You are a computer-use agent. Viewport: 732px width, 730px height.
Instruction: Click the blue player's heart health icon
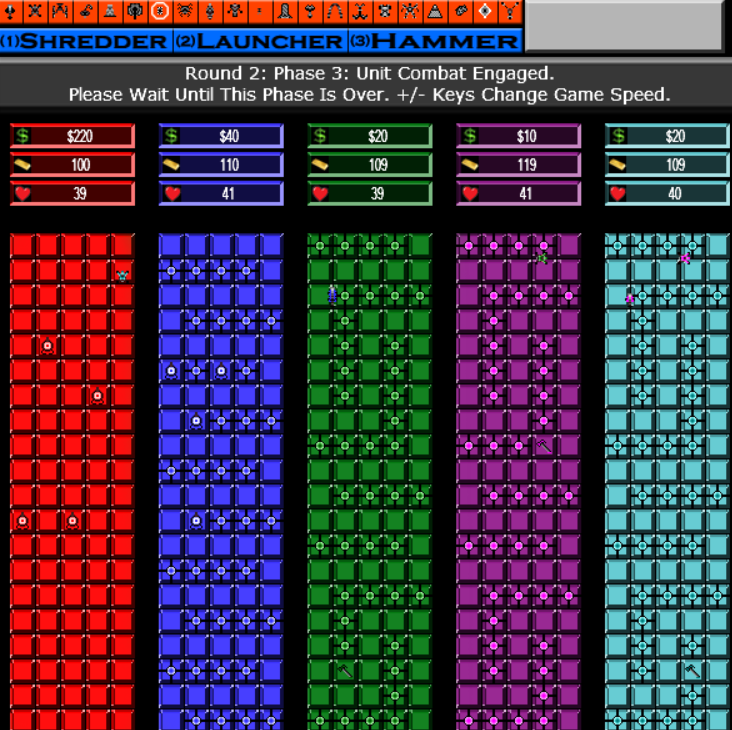point(171,194)
